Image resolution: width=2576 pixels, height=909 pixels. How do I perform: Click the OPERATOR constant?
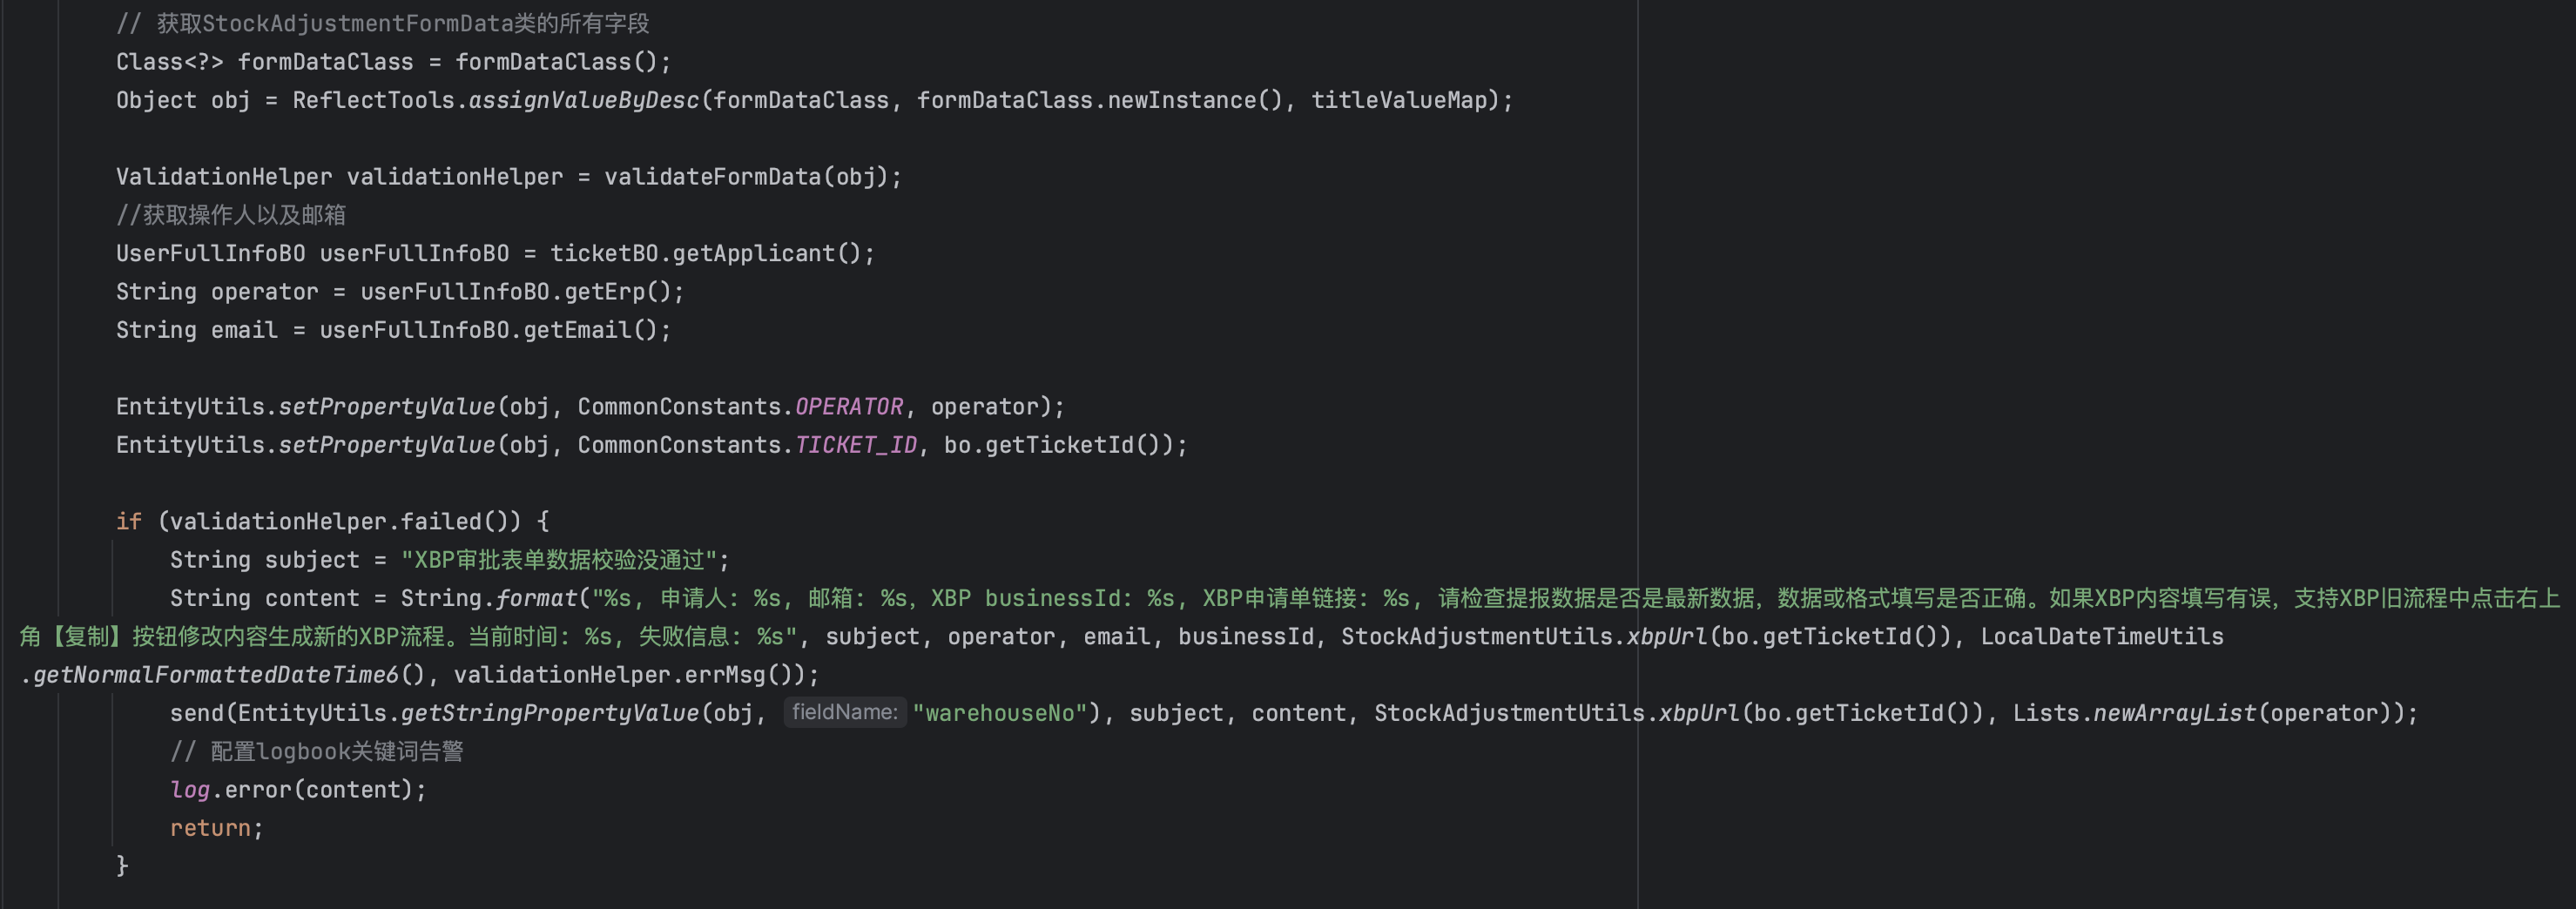848,406
